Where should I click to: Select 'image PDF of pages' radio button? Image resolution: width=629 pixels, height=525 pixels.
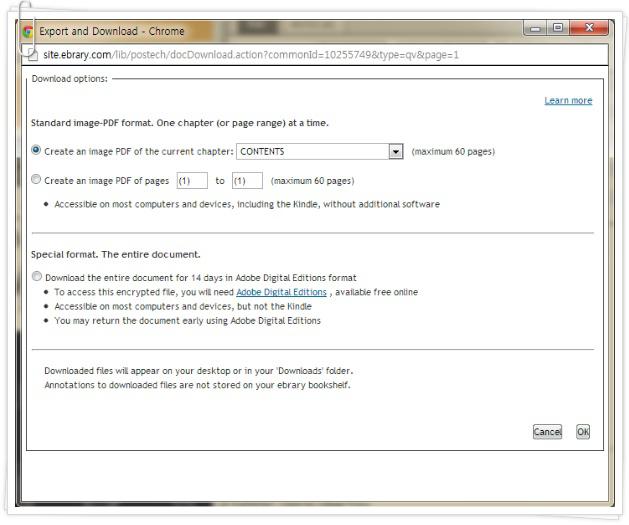point(36,179)
